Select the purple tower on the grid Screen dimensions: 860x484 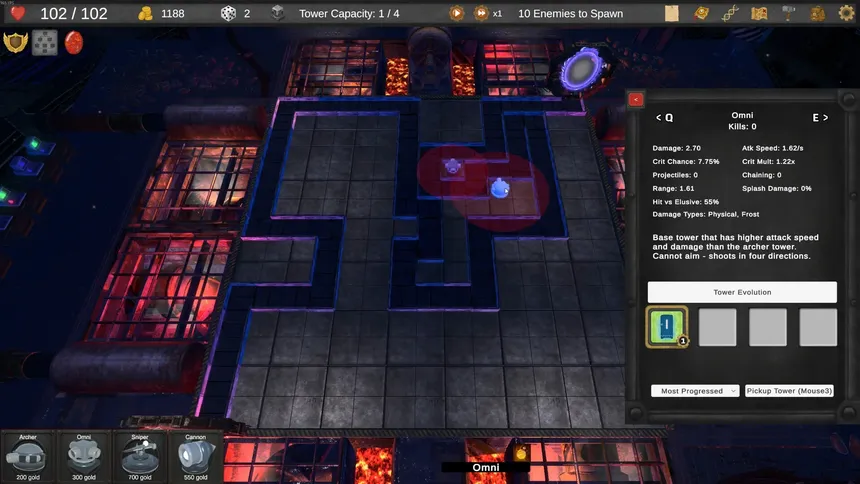[x=452, y=166]
